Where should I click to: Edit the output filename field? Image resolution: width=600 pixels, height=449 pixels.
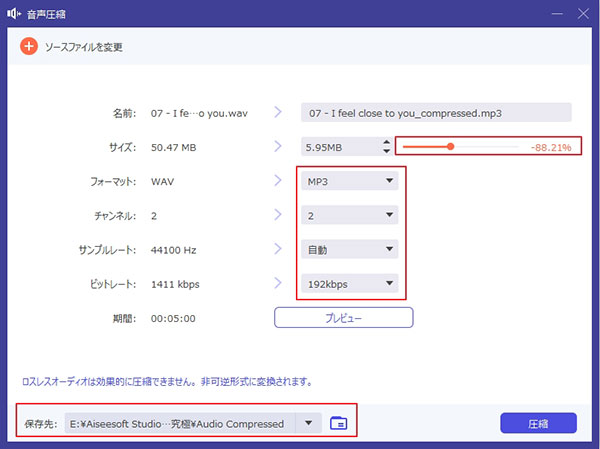[436, 113]
